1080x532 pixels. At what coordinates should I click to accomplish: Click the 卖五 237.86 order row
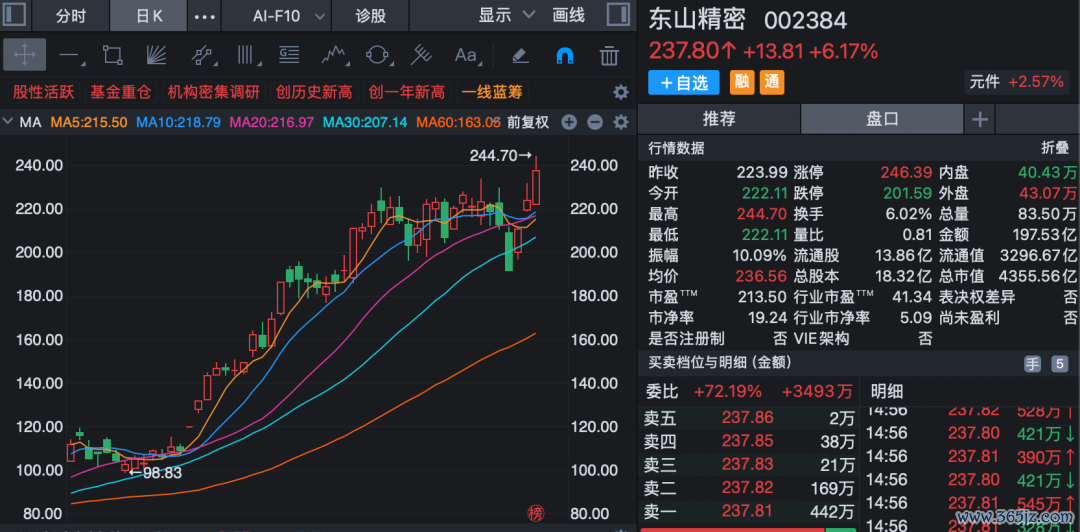tap(749, 417)
